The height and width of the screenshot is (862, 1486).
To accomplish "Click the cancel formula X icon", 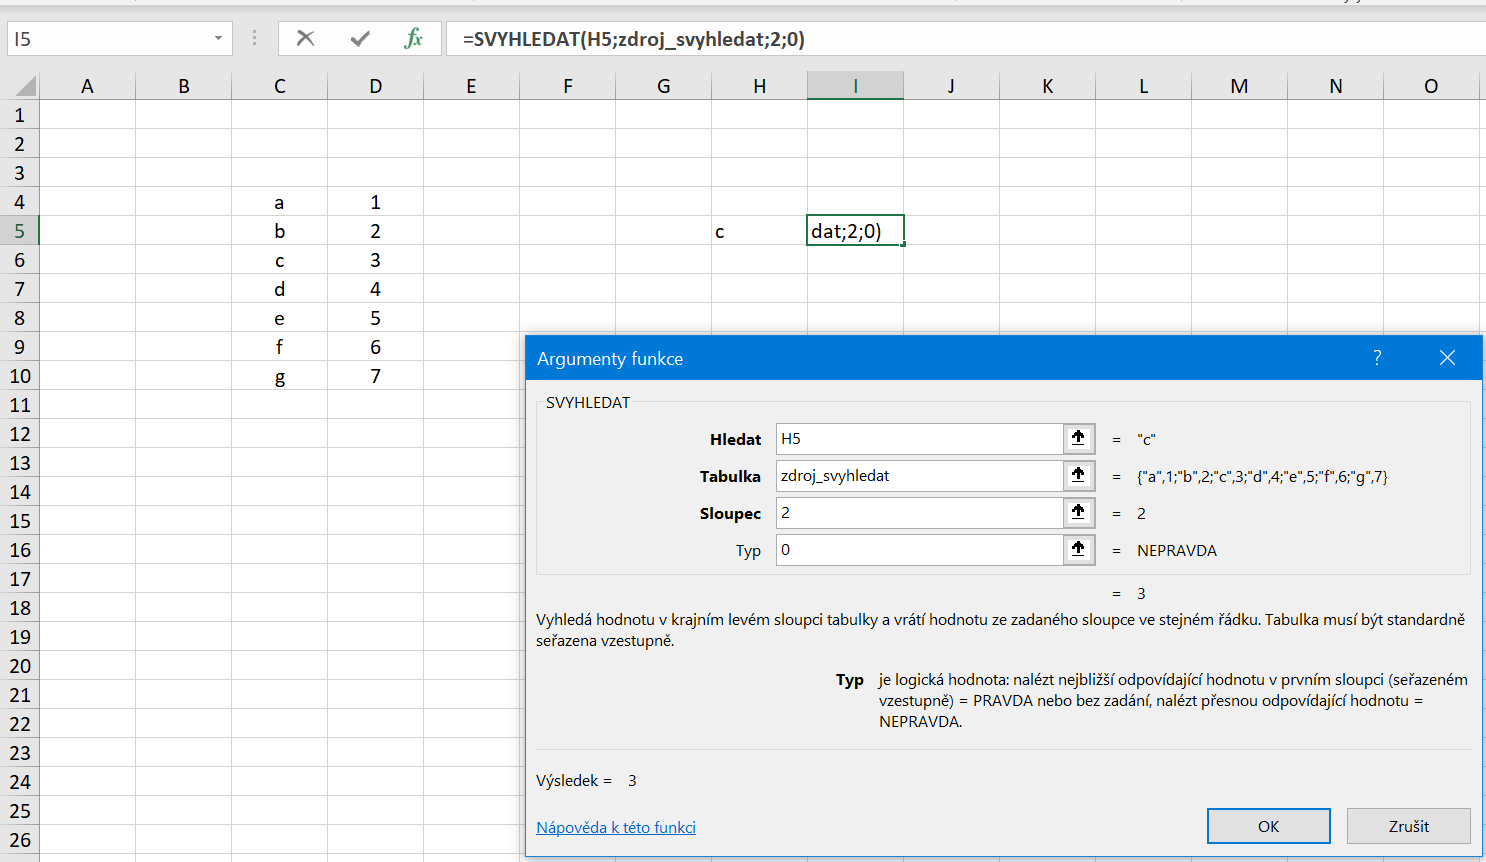I will point(306,39).
